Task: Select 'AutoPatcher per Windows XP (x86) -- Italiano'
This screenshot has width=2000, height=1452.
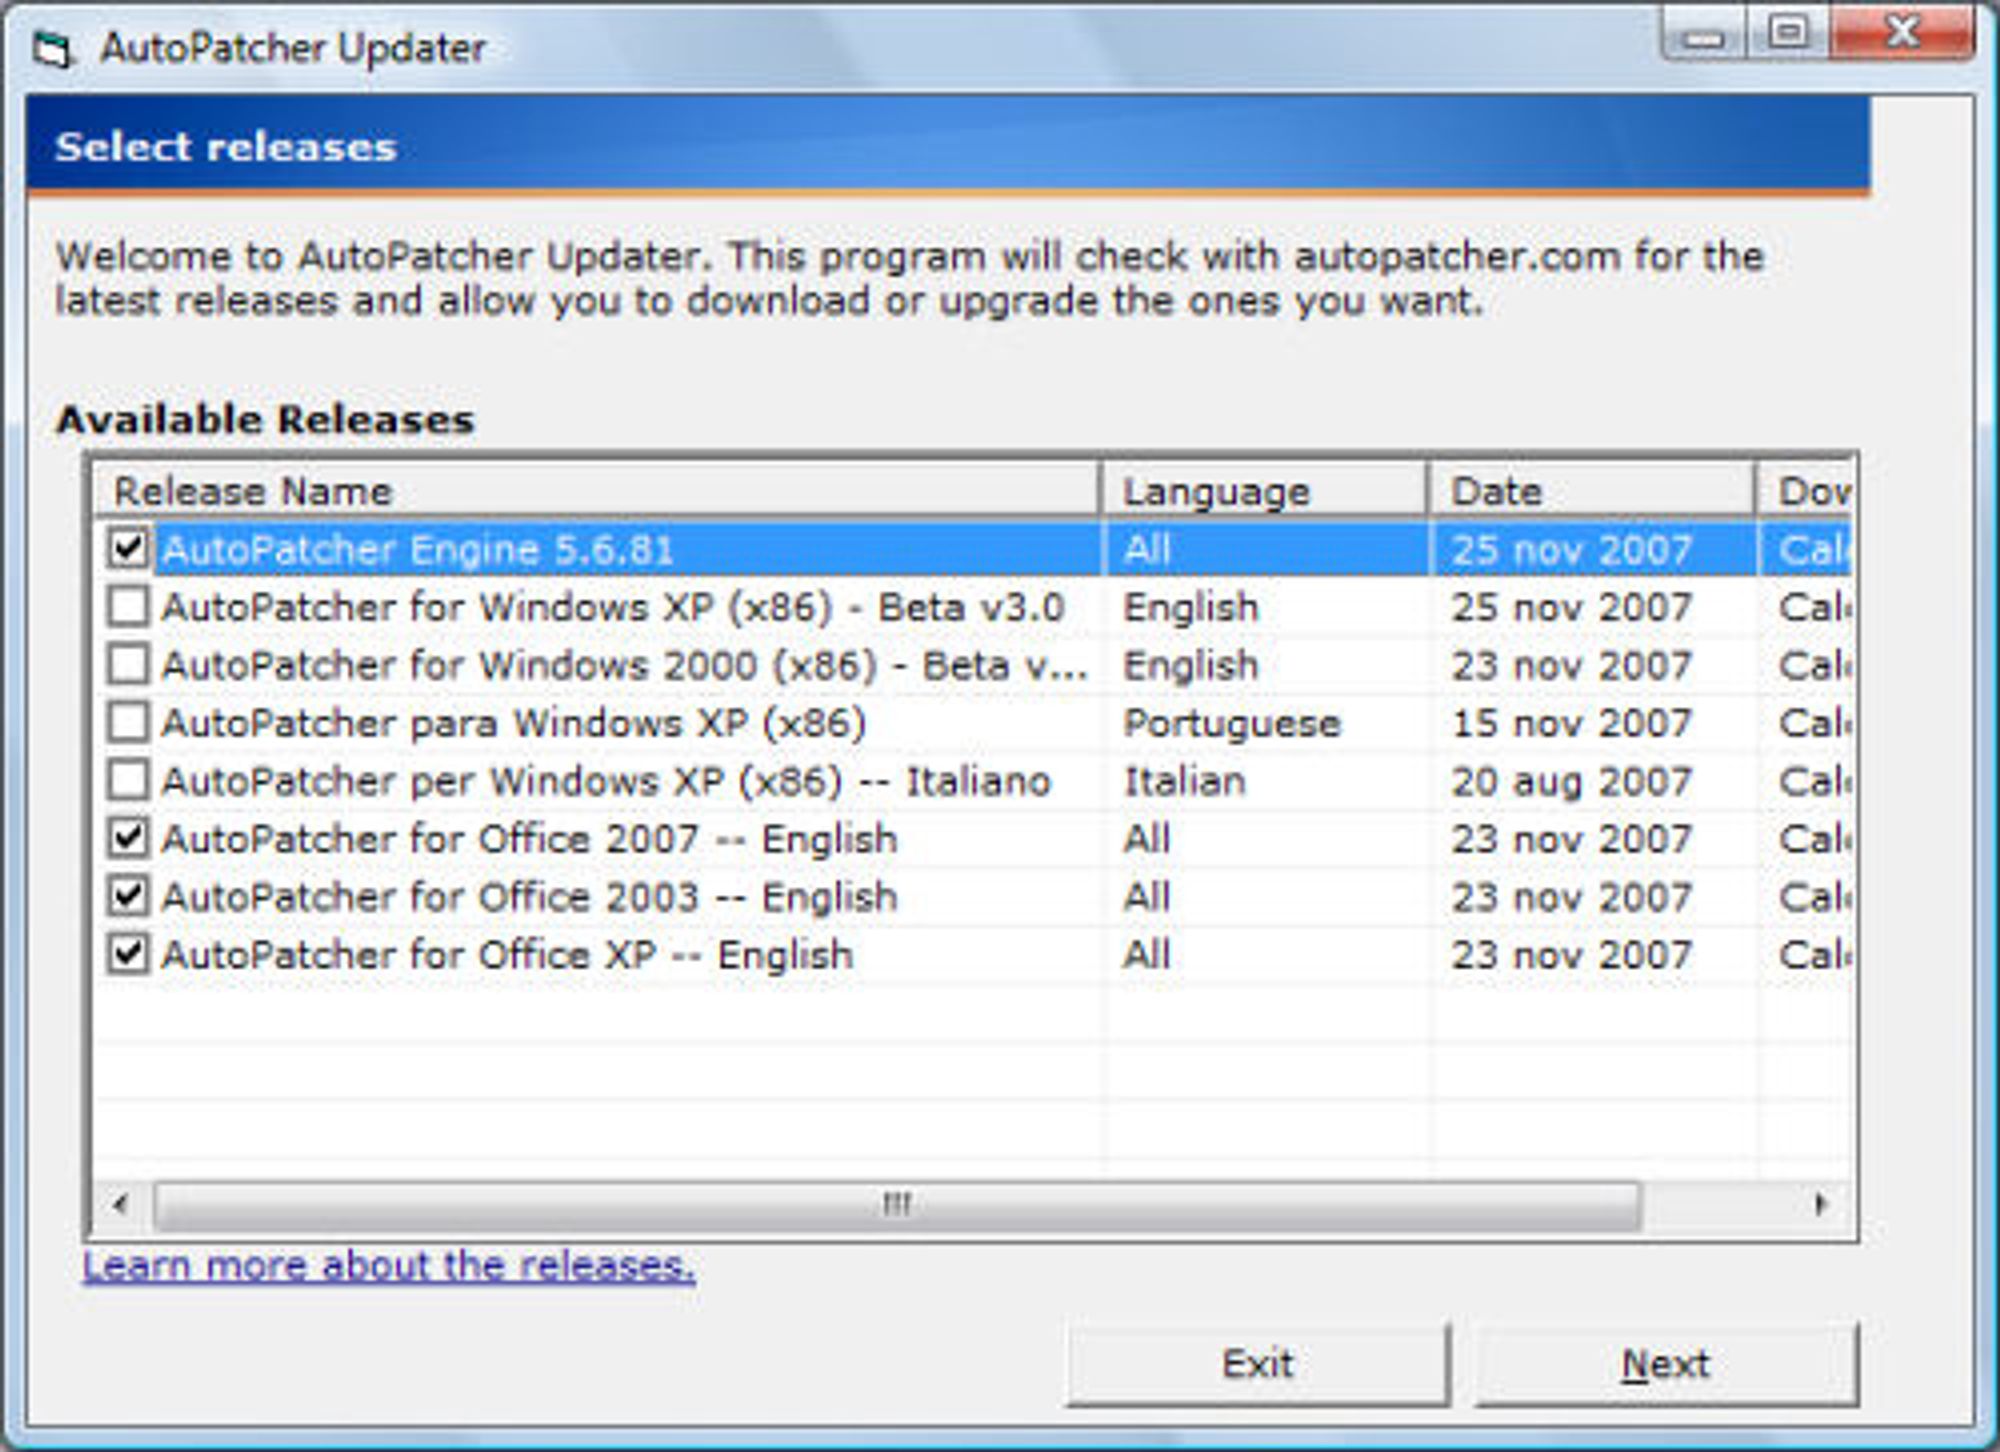Action: 606,781
